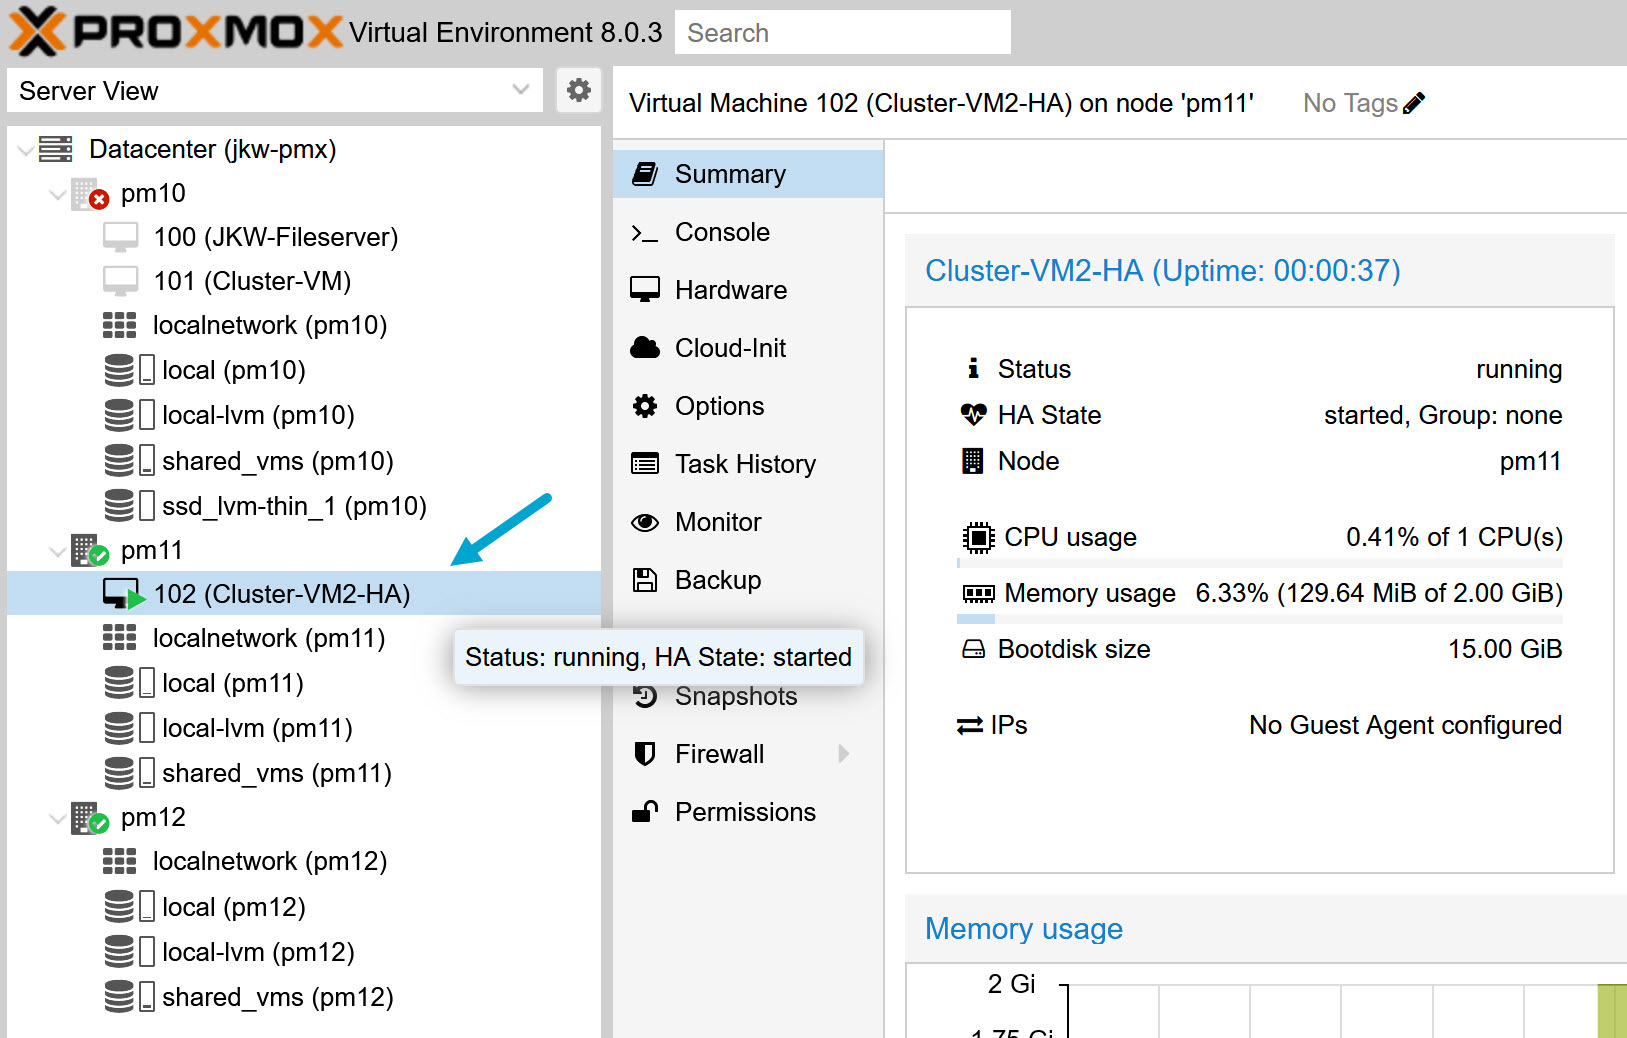Expand the Firewall submenu arrow
The height and width of the screenshot is (1038, 1627).
pyautogui.click(x=843, y=754)
